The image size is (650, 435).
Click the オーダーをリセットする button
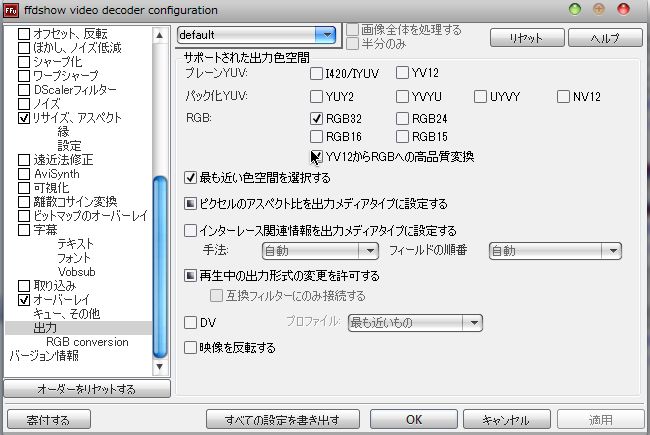click(x=87, y=389)
